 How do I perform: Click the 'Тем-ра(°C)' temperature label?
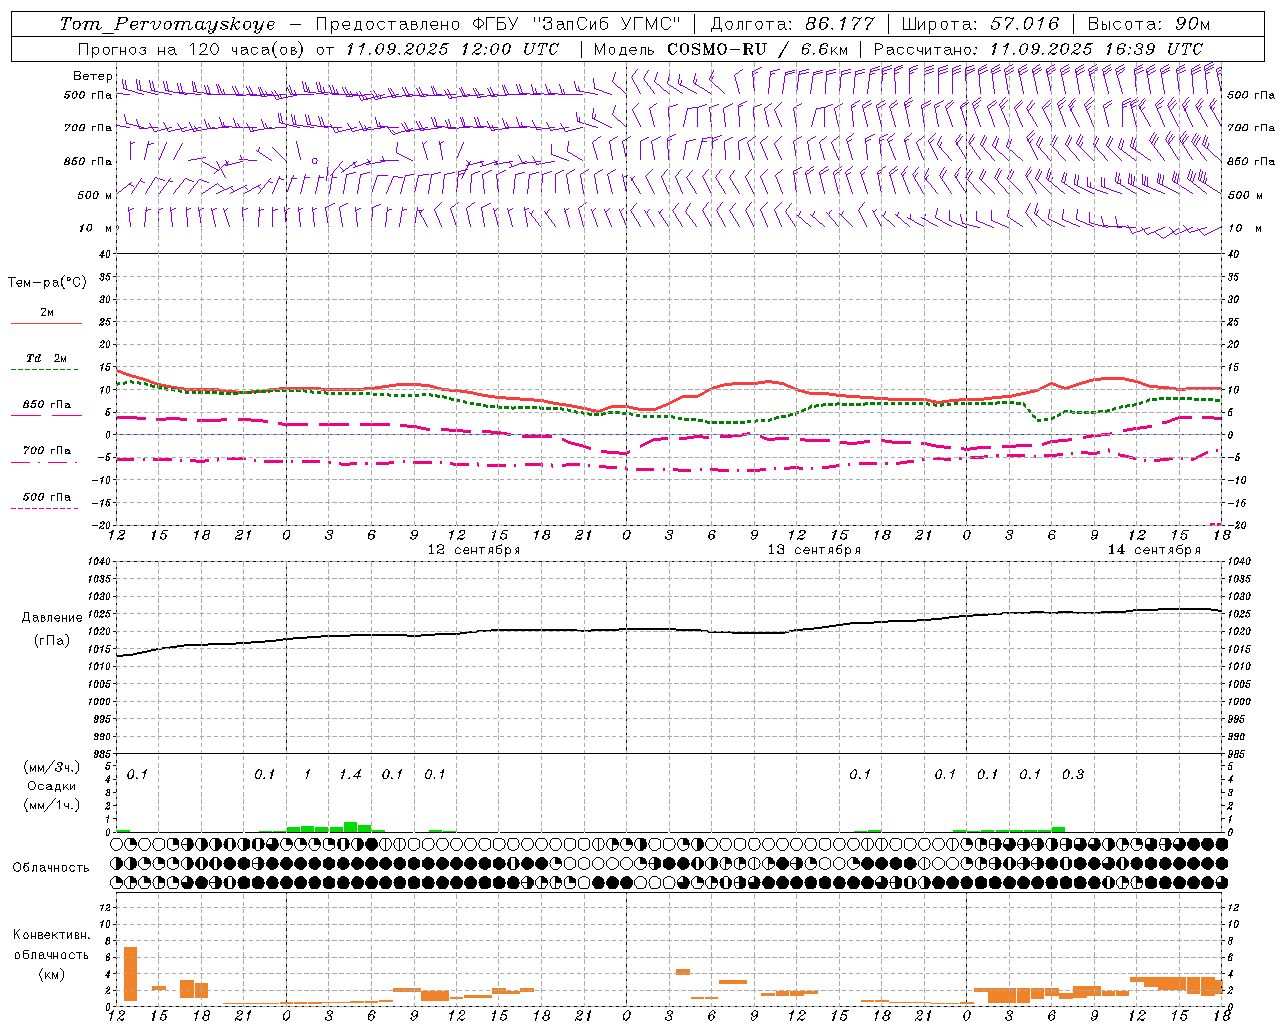click(x=47, y=283)
